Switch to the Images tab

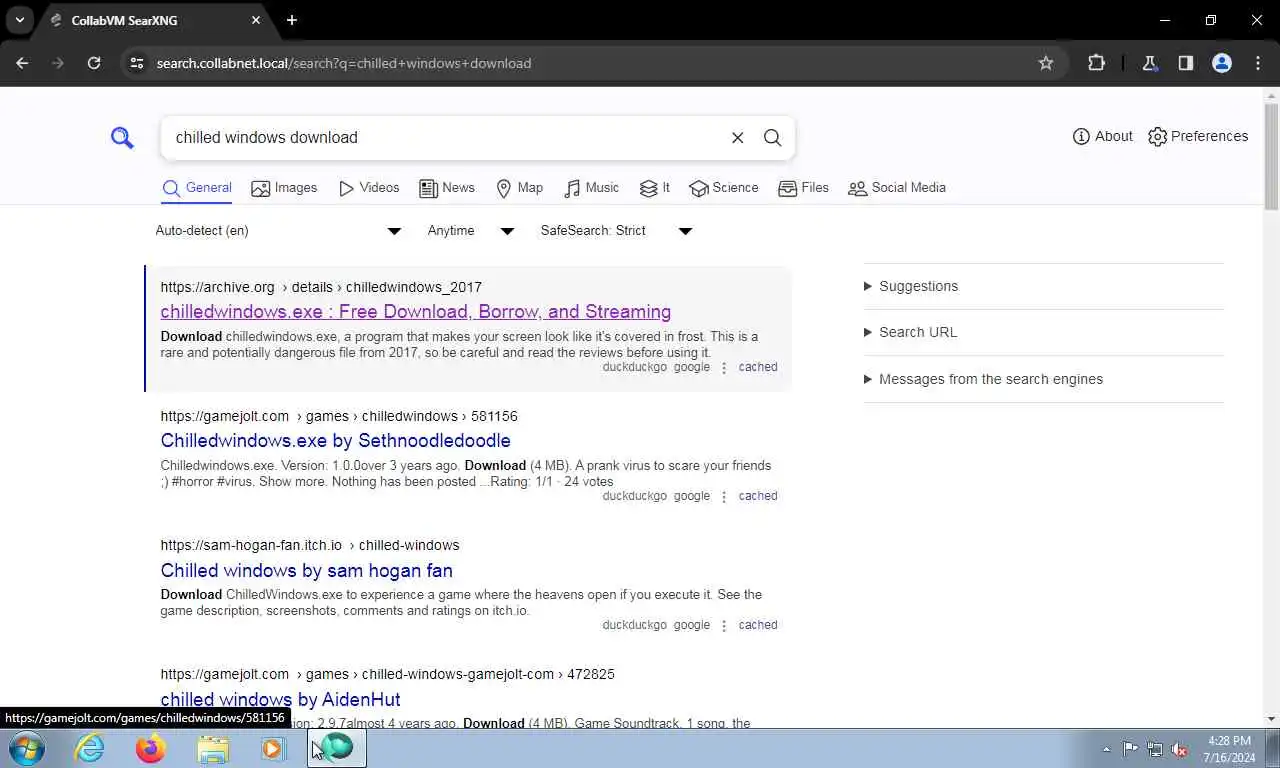(284, 188)
